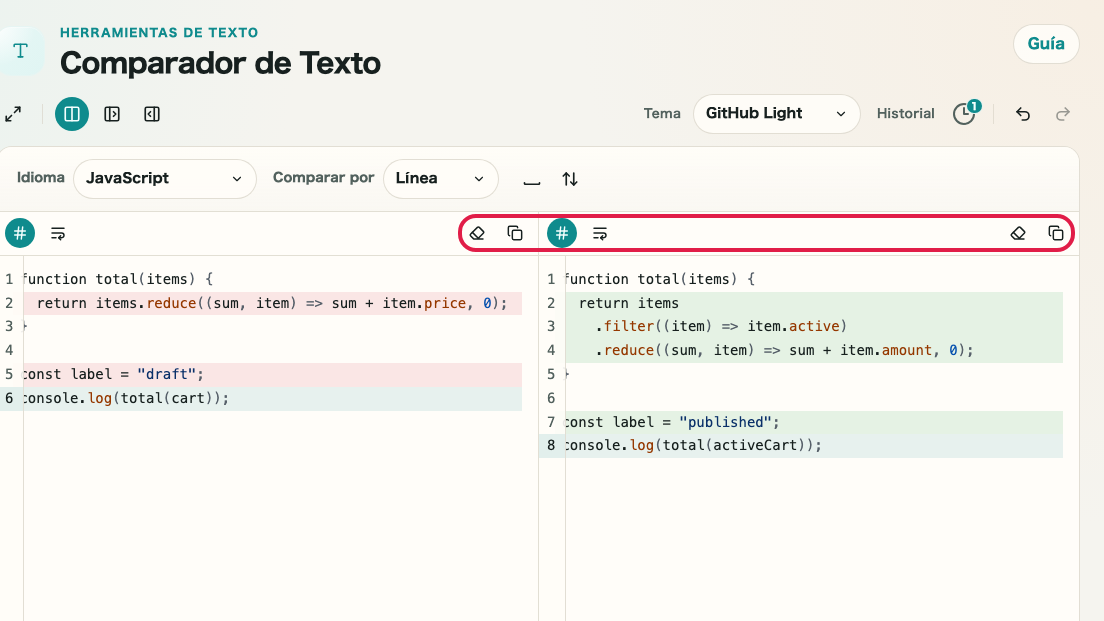Swap left and right texts with arrows icon

click(x=570, y=180)
